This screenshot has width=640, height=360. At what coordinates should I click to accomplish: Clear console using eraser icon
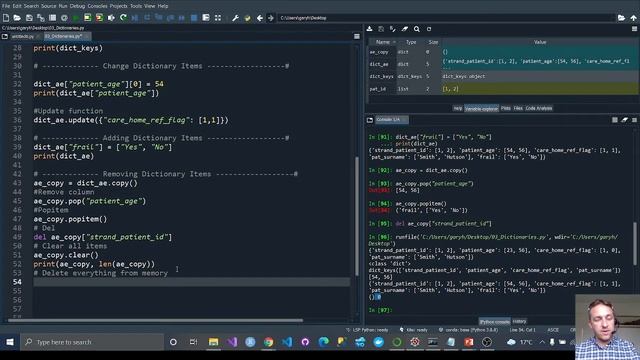point(624,120)
